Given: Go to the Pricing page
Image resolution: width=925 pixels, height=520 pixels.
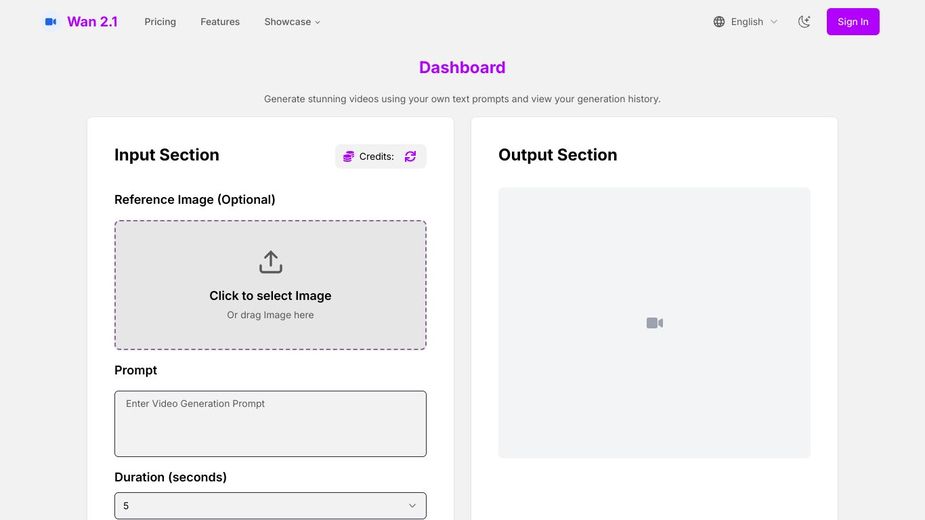Looking at the screenshot, I should [160, 22].
